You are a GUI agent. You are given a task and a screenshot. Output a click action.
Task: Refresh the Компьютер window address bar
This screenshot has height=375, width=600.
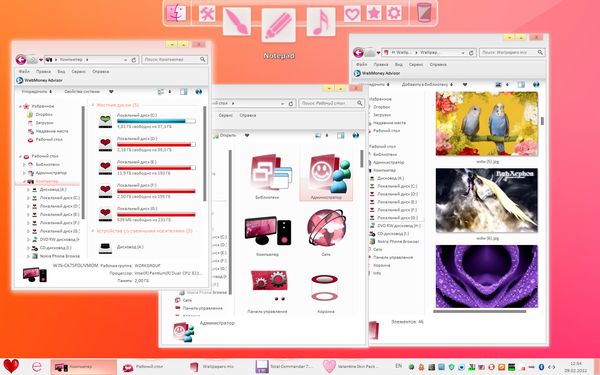pos(134,60)
